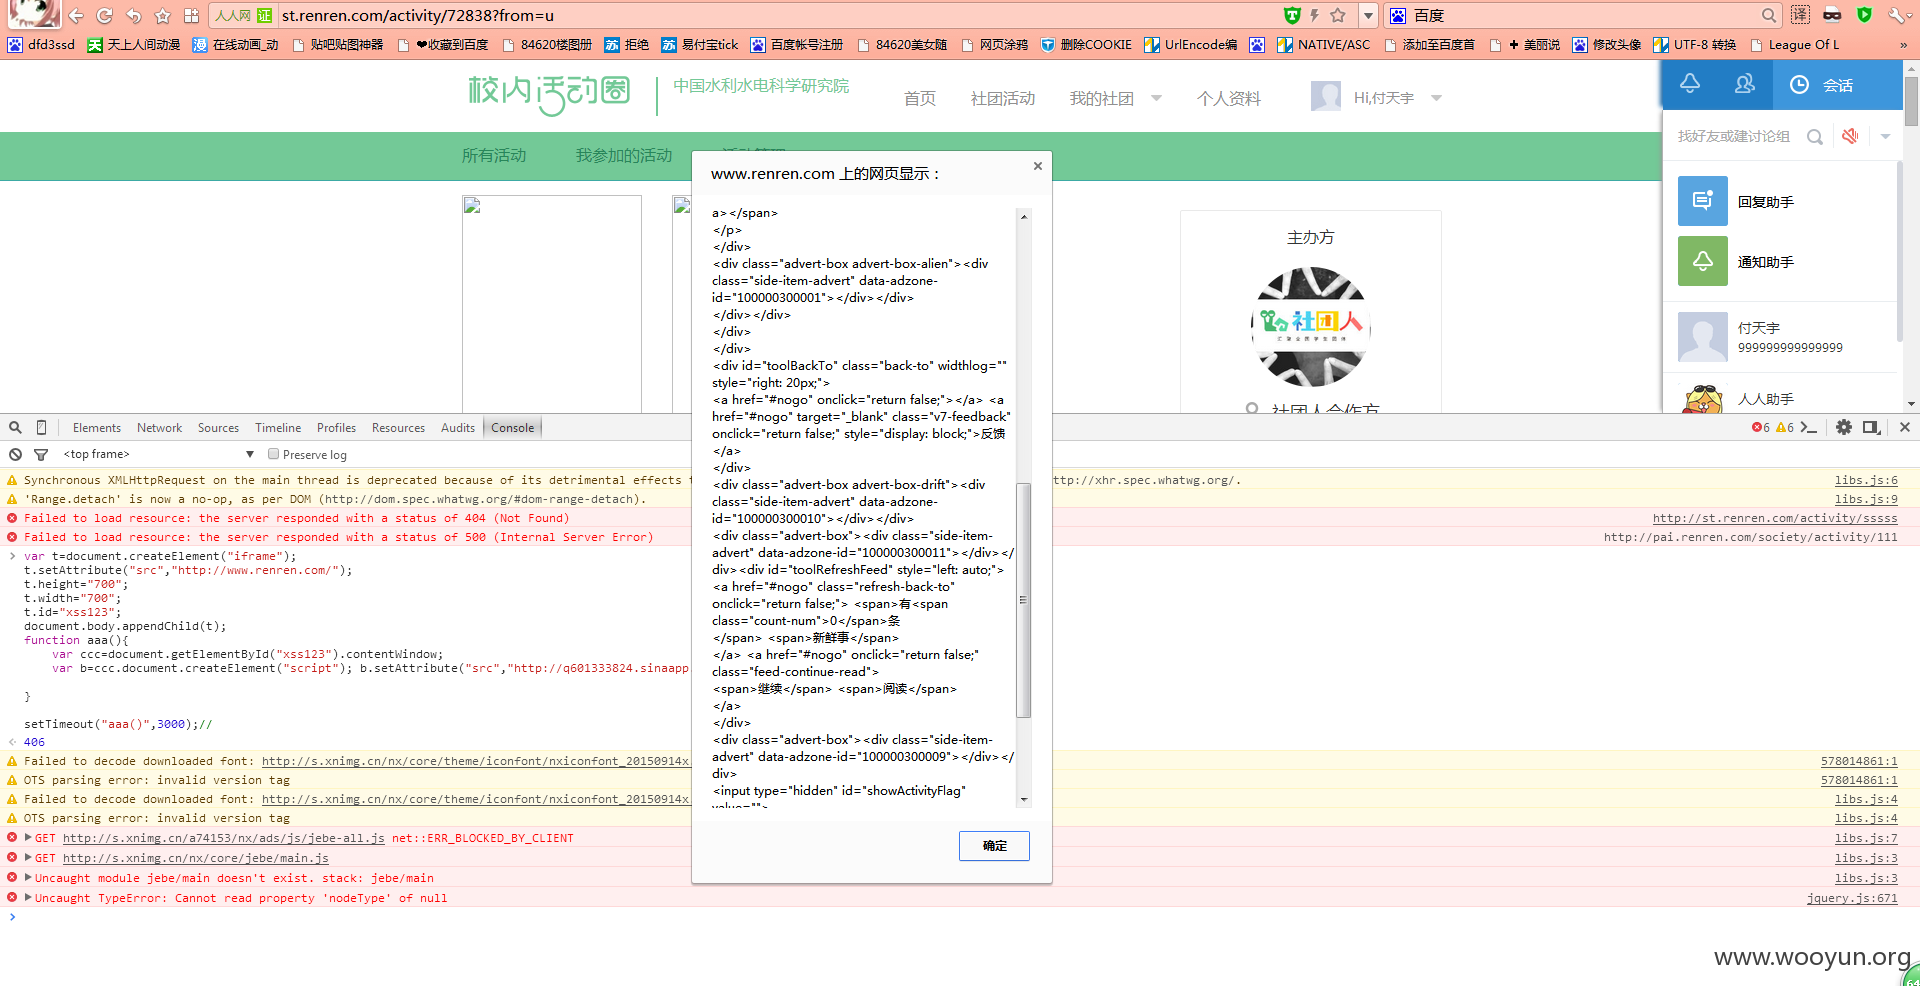
Task: Open the dfd3ssd bookmark
Action: (x=41, y=45)
